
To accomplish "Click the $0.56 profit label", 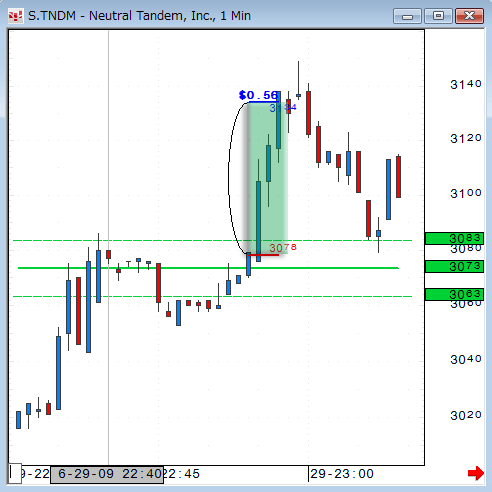I will coord(258,95).
